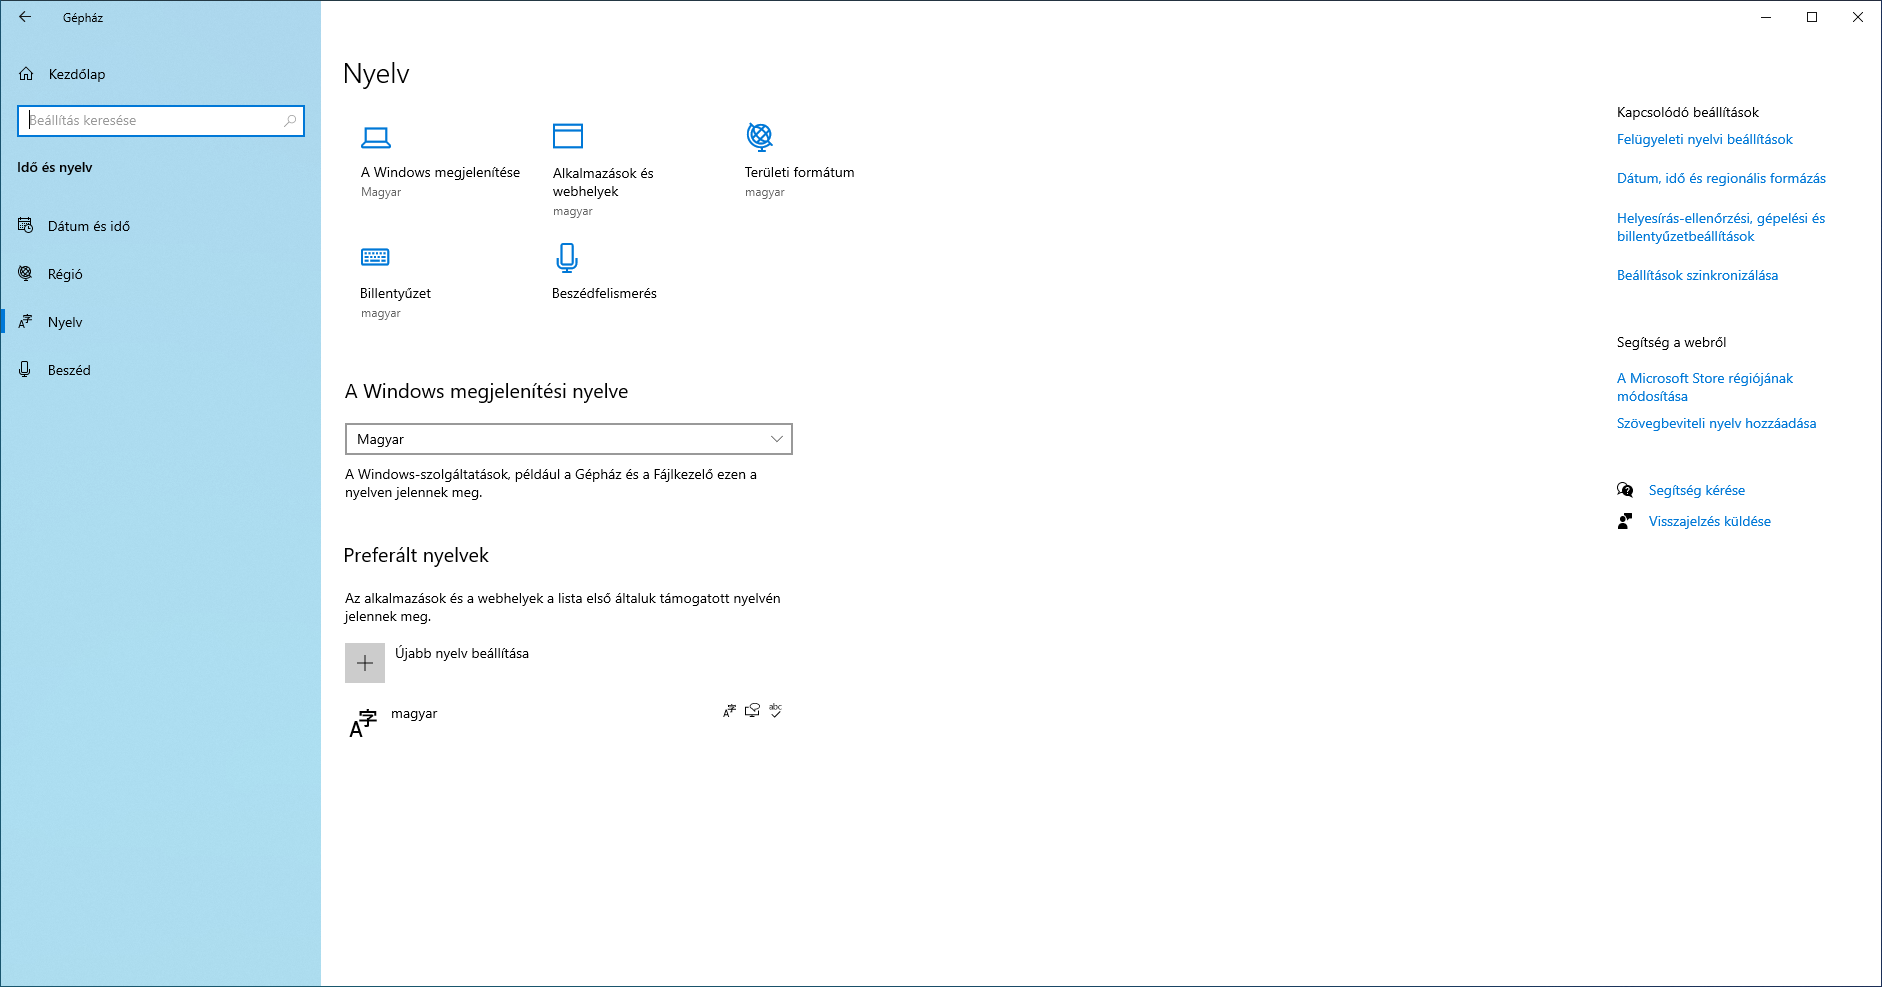Click the Beszédfelismerés microphone icon
The height and width of the screenshot is (987, 1882).
[x=567, y=258]
